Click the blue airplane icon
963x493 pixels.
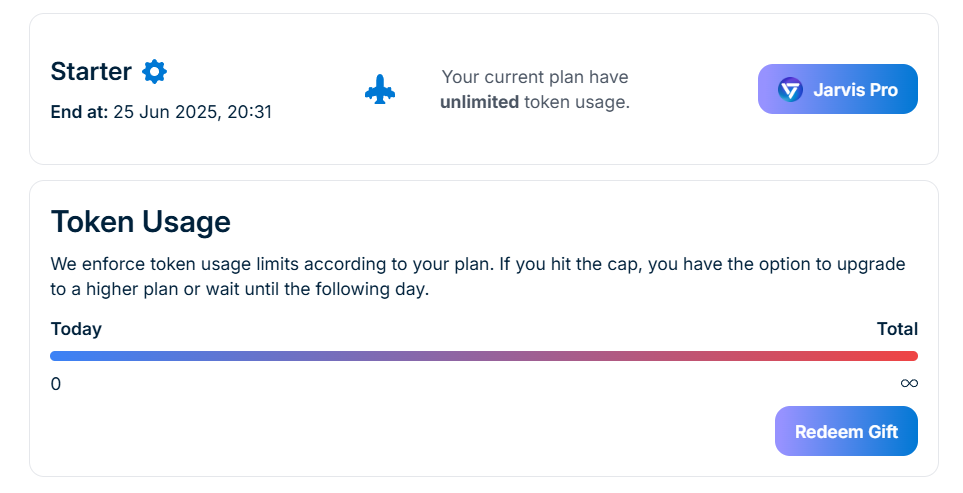[380, 90]
